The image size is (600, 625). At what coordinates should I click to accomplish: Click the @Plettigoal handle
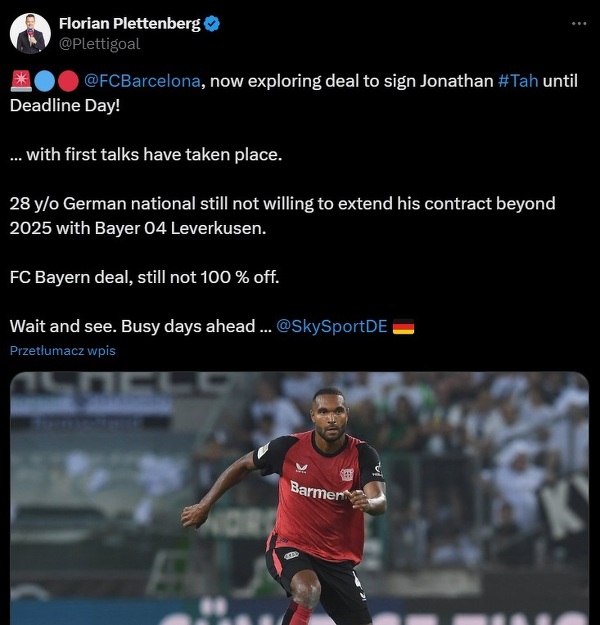pyautogui.click(x=100, y=44)
